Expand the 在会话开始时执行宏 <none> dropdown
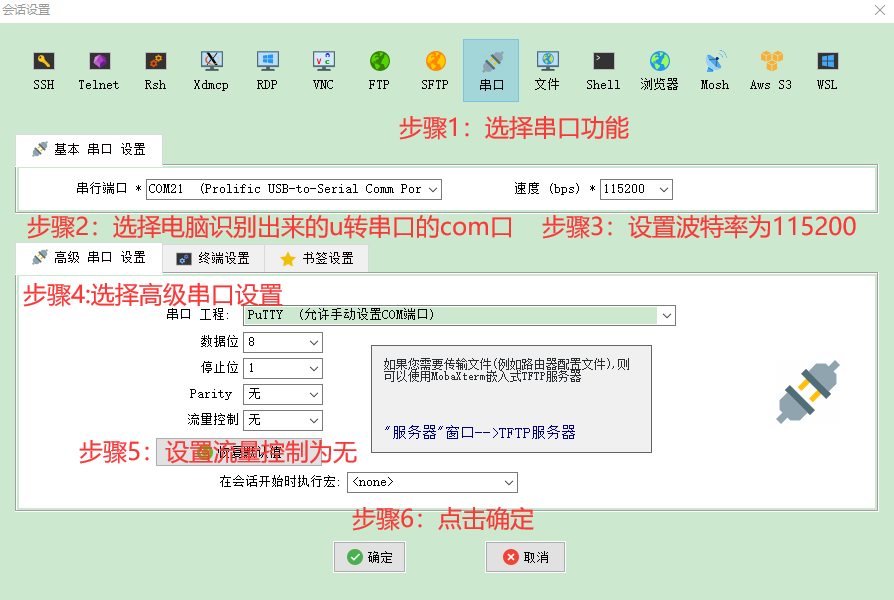The image size is (894, 600). (x=432, y=483)
